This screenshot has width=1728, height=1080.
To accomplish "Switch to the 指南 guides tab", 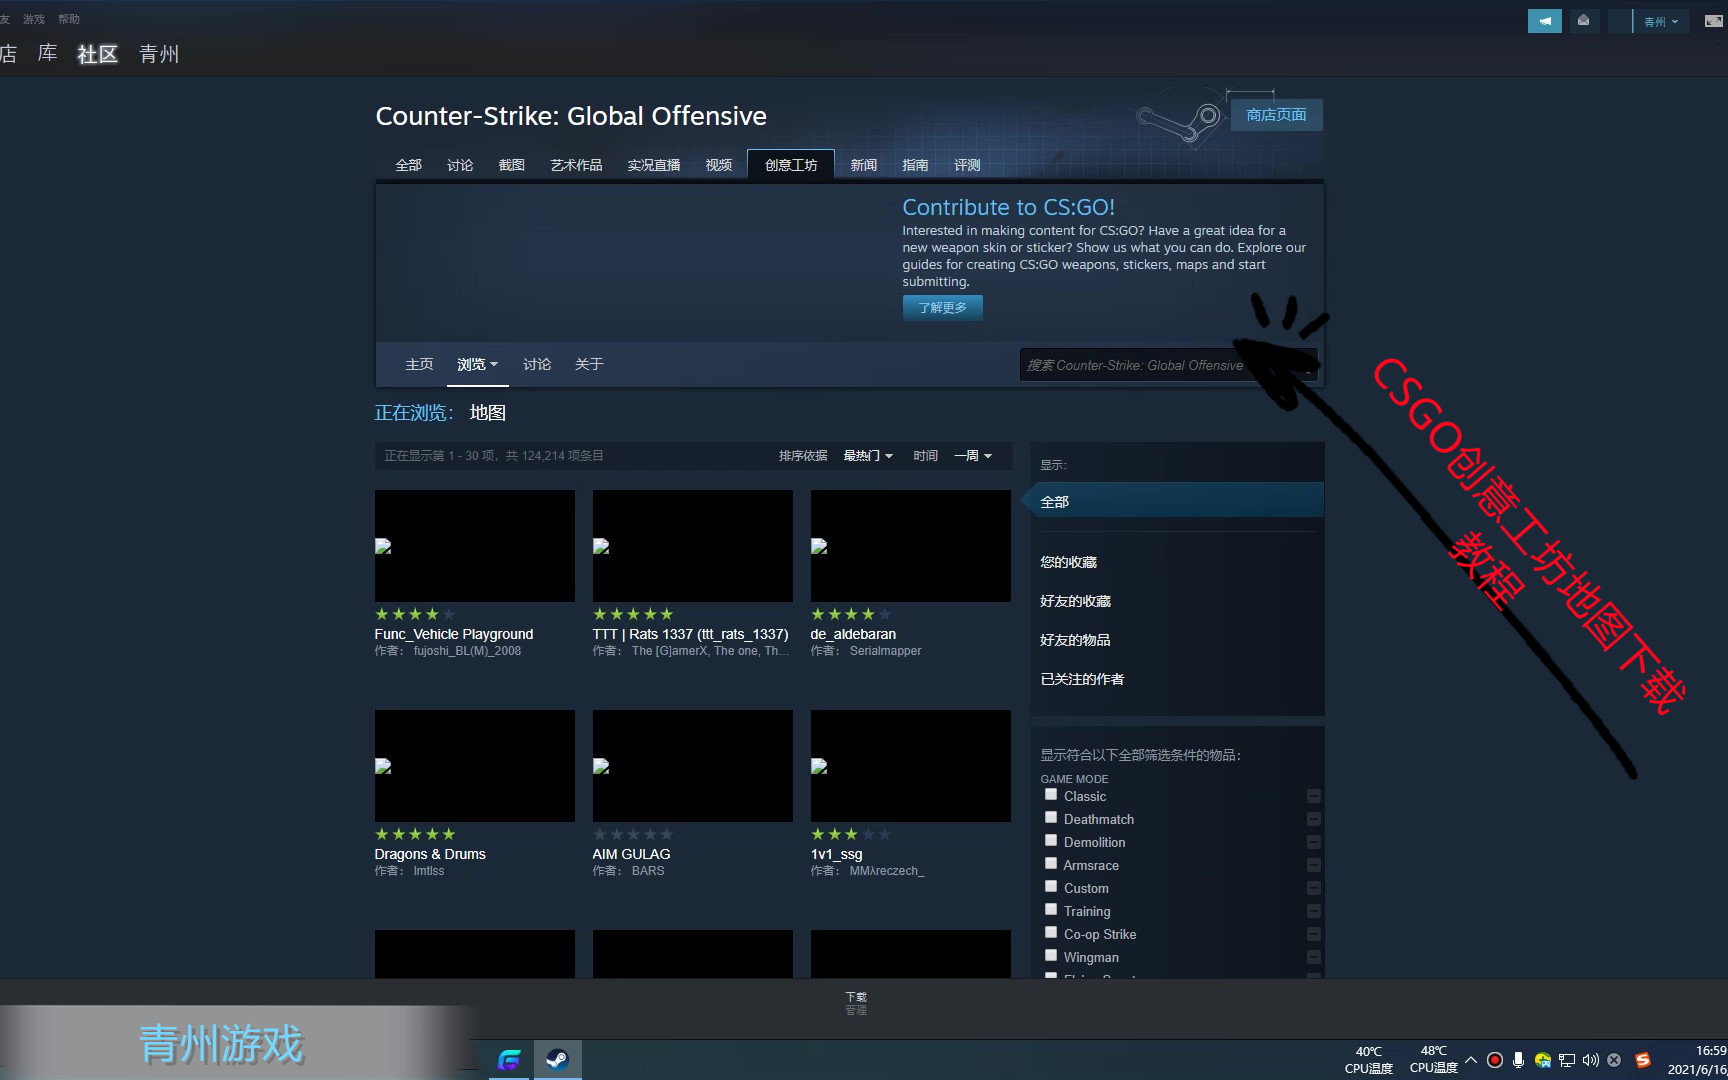I will point(915,165).
